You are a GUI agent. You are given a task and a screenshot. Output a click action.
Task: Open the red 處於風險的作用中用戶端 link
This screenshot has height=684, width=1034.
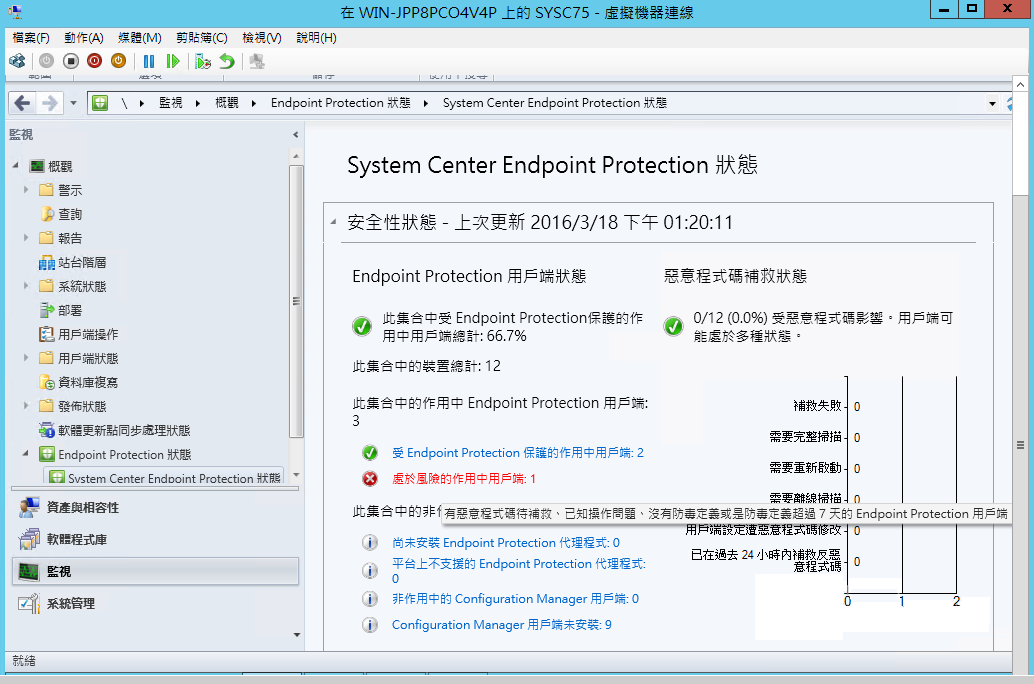[464, 478]
